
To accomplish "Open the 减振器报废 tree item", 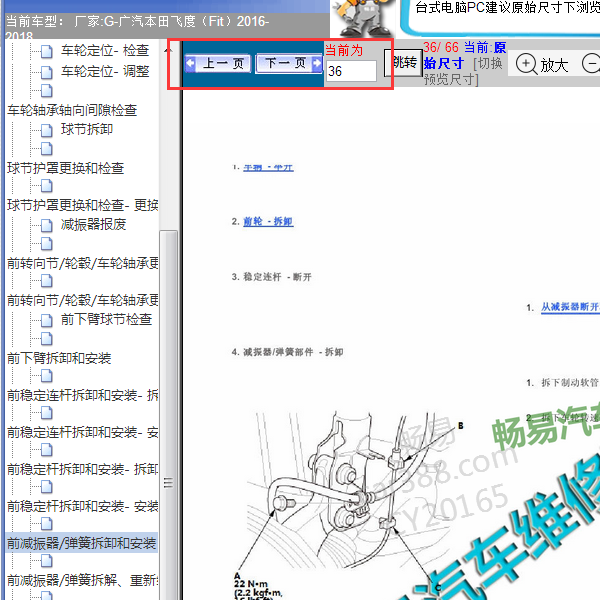I will point(93,225).
